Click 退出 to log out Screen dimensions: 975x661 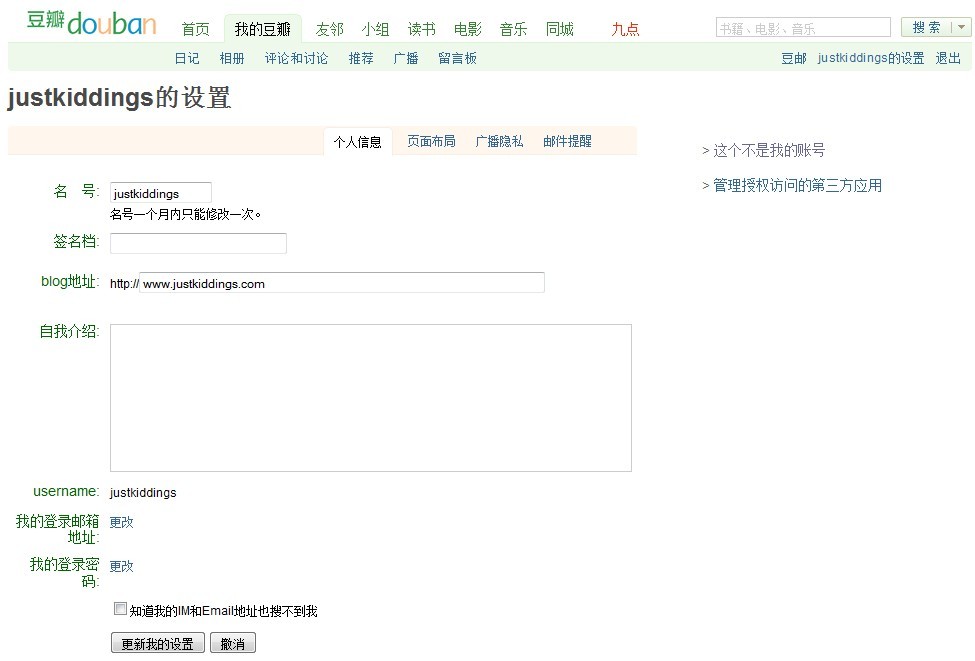click(x=948, y=59)
